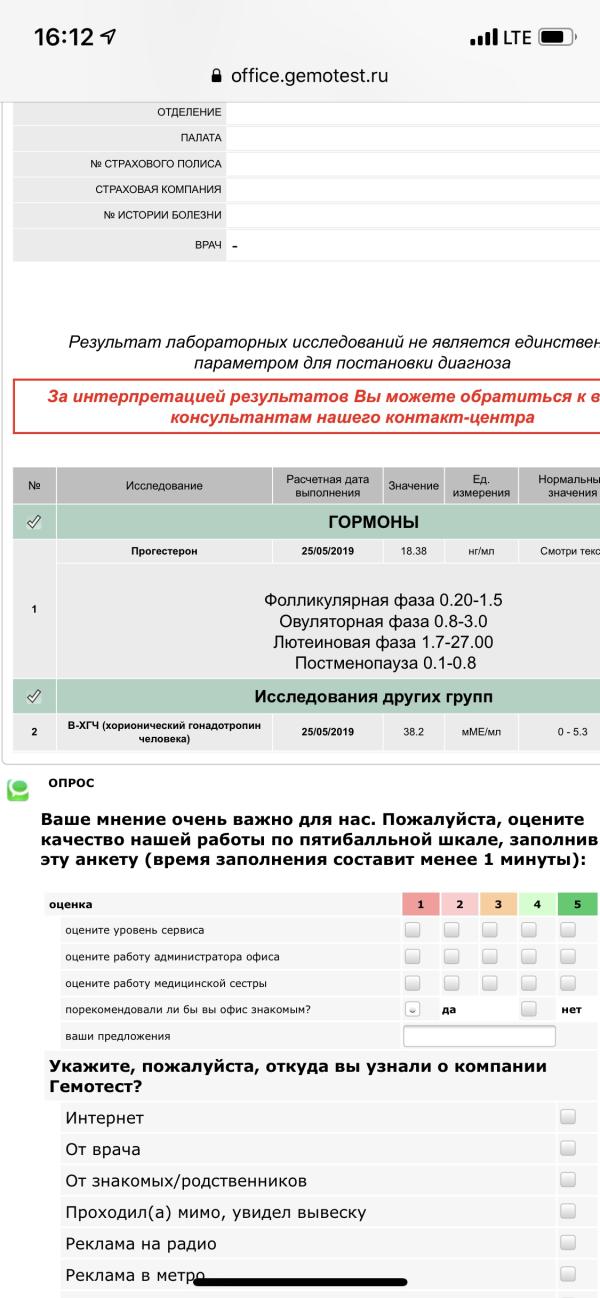The image size is (600, 1298).
Task: Check the От врача source option
Action: coord(568,1149)
